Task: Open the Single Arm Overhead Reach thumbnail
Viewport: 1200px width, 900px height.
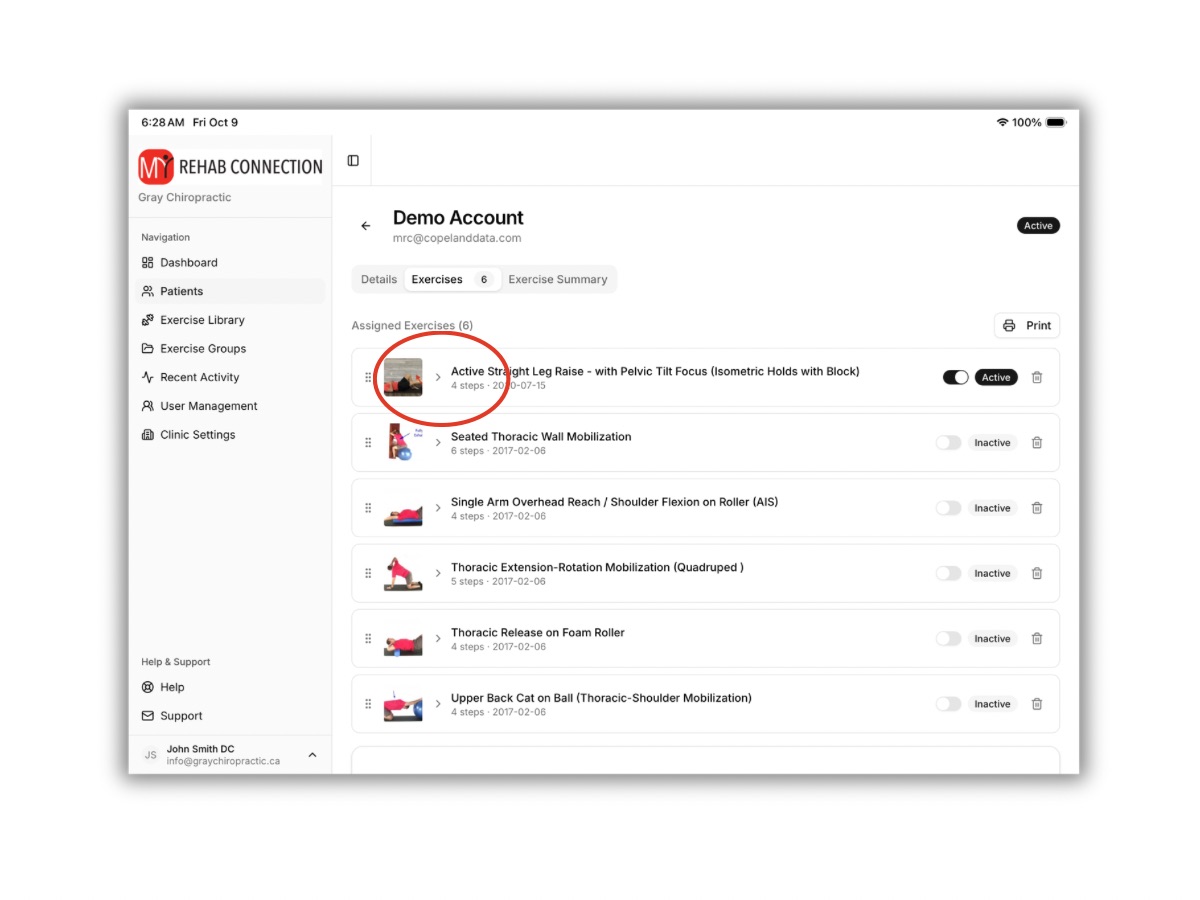Action: (x=403, y=508)
